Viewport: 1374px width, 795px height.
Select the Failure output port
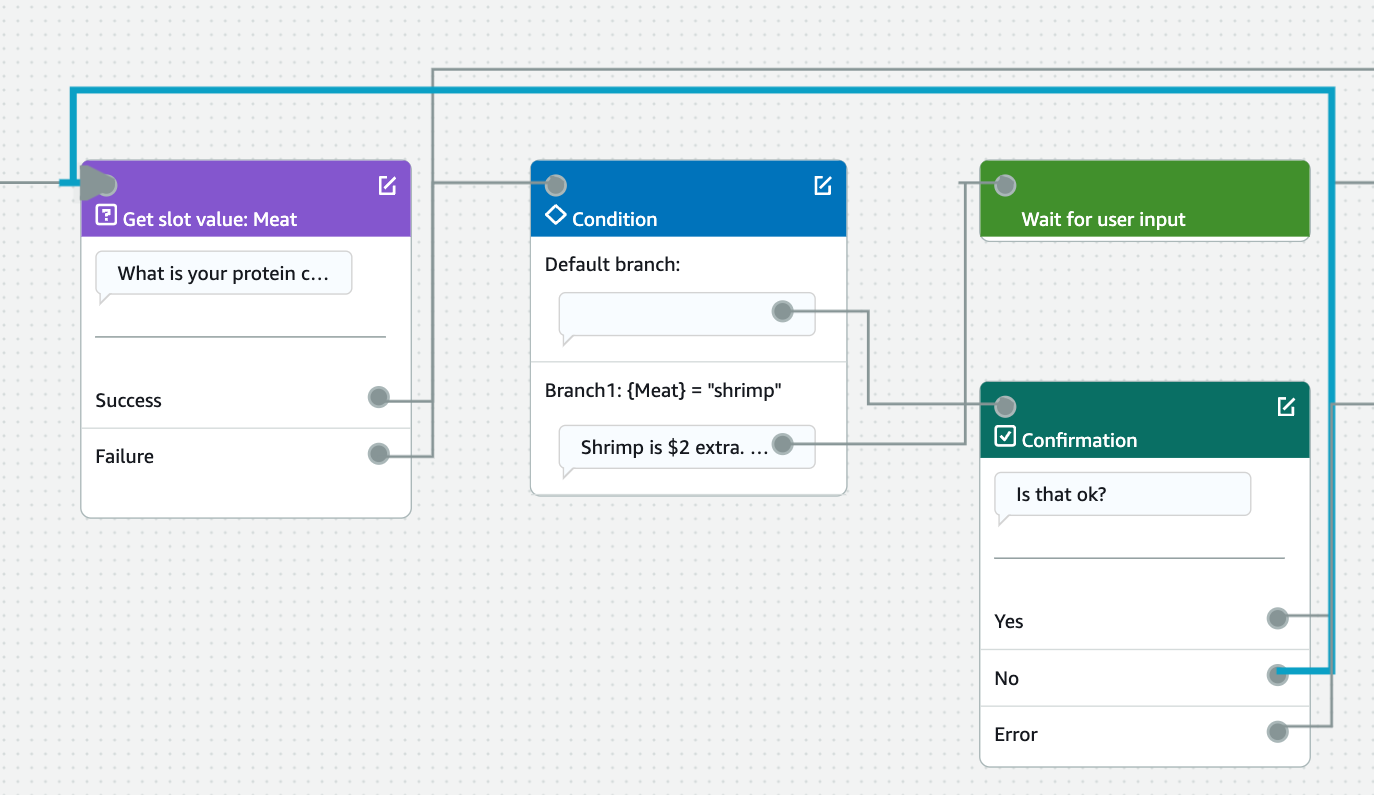(378, 454)
